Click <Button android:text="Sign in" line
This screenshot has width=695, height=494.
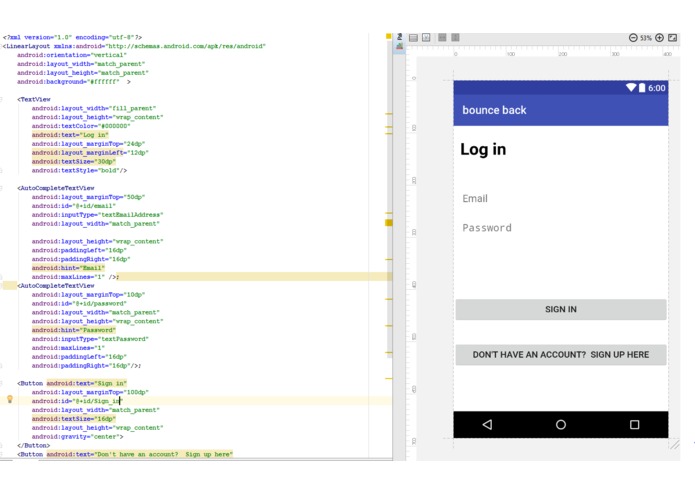pos(72,383)
